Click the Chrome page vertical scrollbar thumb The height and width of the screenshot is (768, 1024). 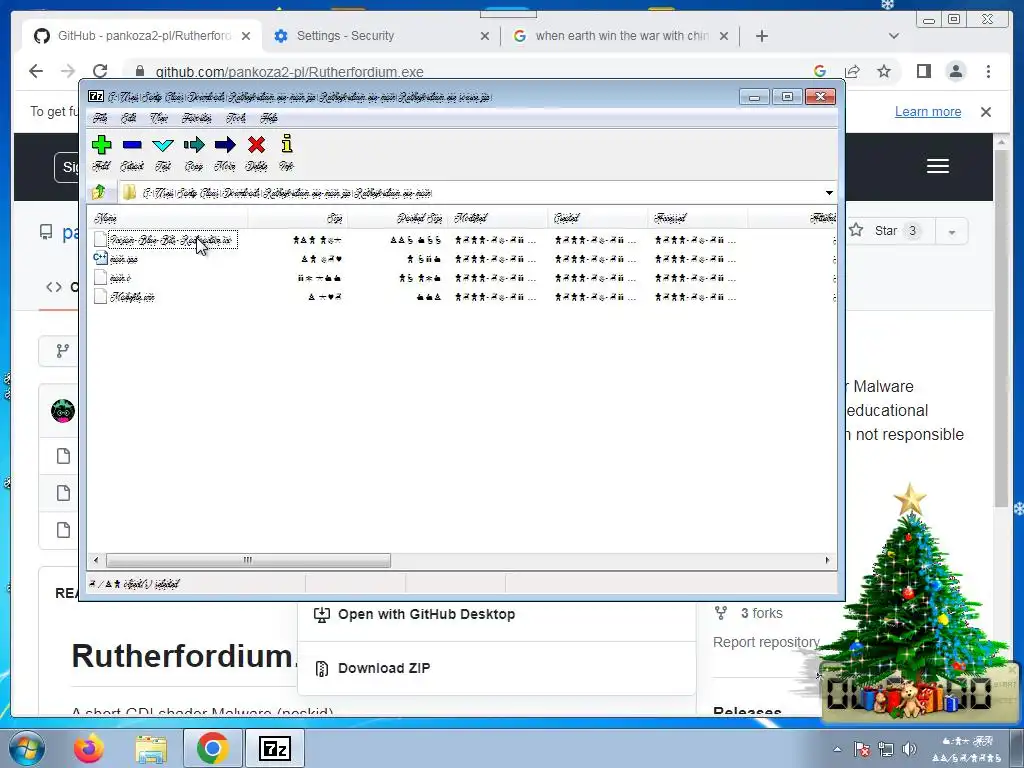point(1001,327)
